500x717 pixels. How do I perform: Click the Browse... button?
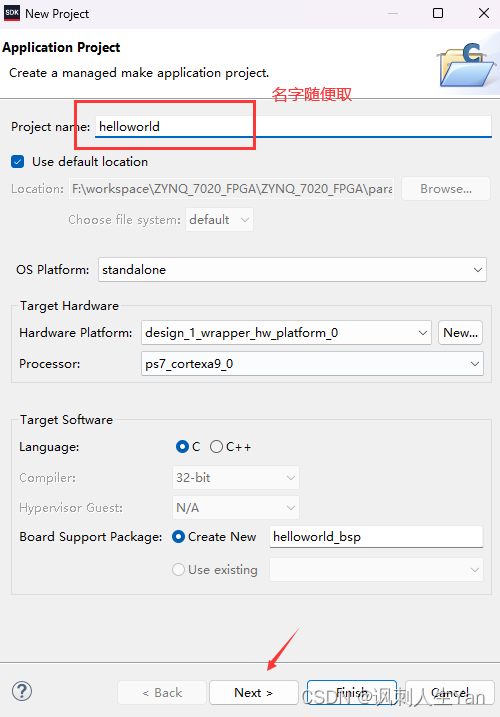click(x=446, y=188)
